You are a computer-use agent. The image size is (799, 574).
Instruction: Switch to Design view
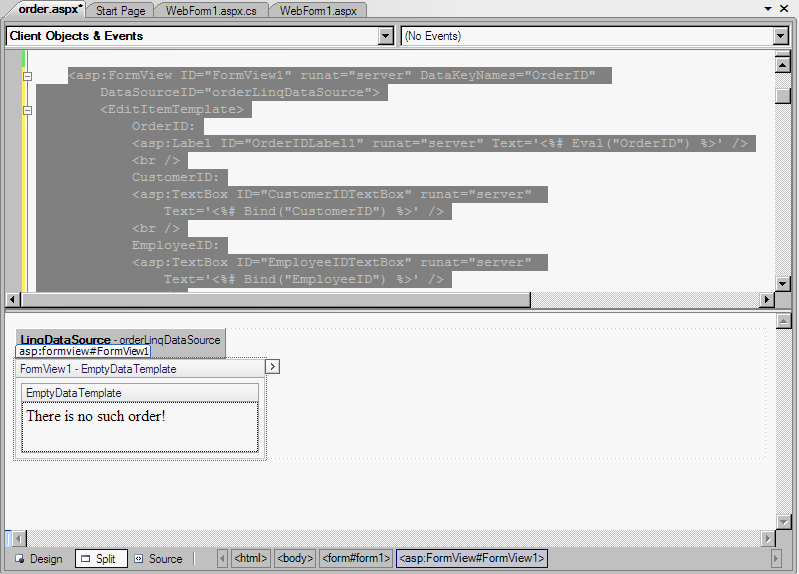click(x=39, y=559)
